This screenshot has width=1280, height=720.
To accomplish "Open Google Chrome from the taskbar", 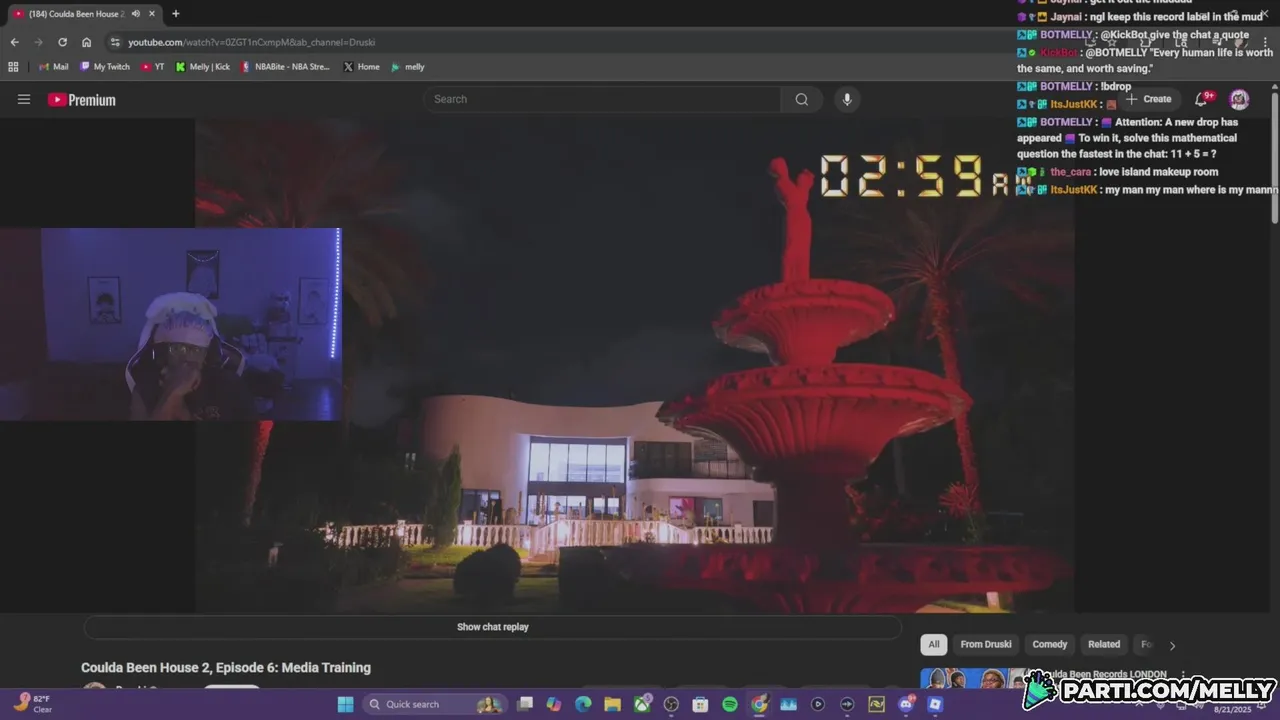I will click(x=759, y=704).
